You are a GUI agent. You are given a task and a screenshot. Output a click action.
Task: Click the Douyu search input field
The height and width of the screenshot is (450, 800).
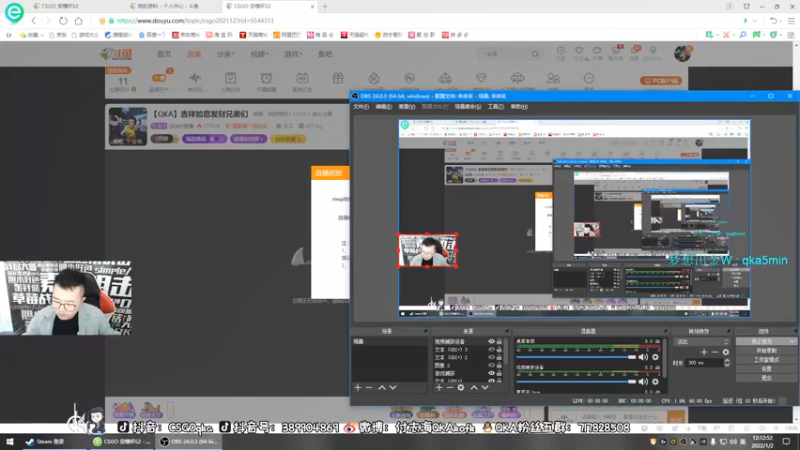pos(504,54)
